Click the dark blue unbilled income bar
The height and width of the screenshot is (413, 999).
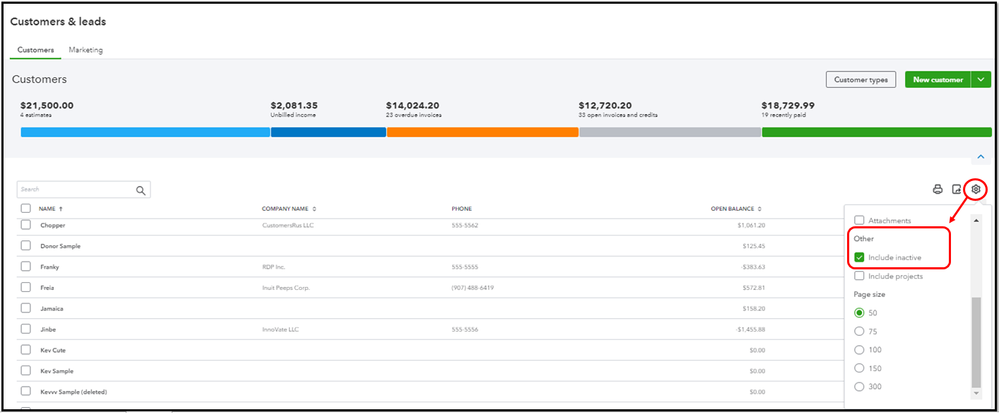pos(328,132)
